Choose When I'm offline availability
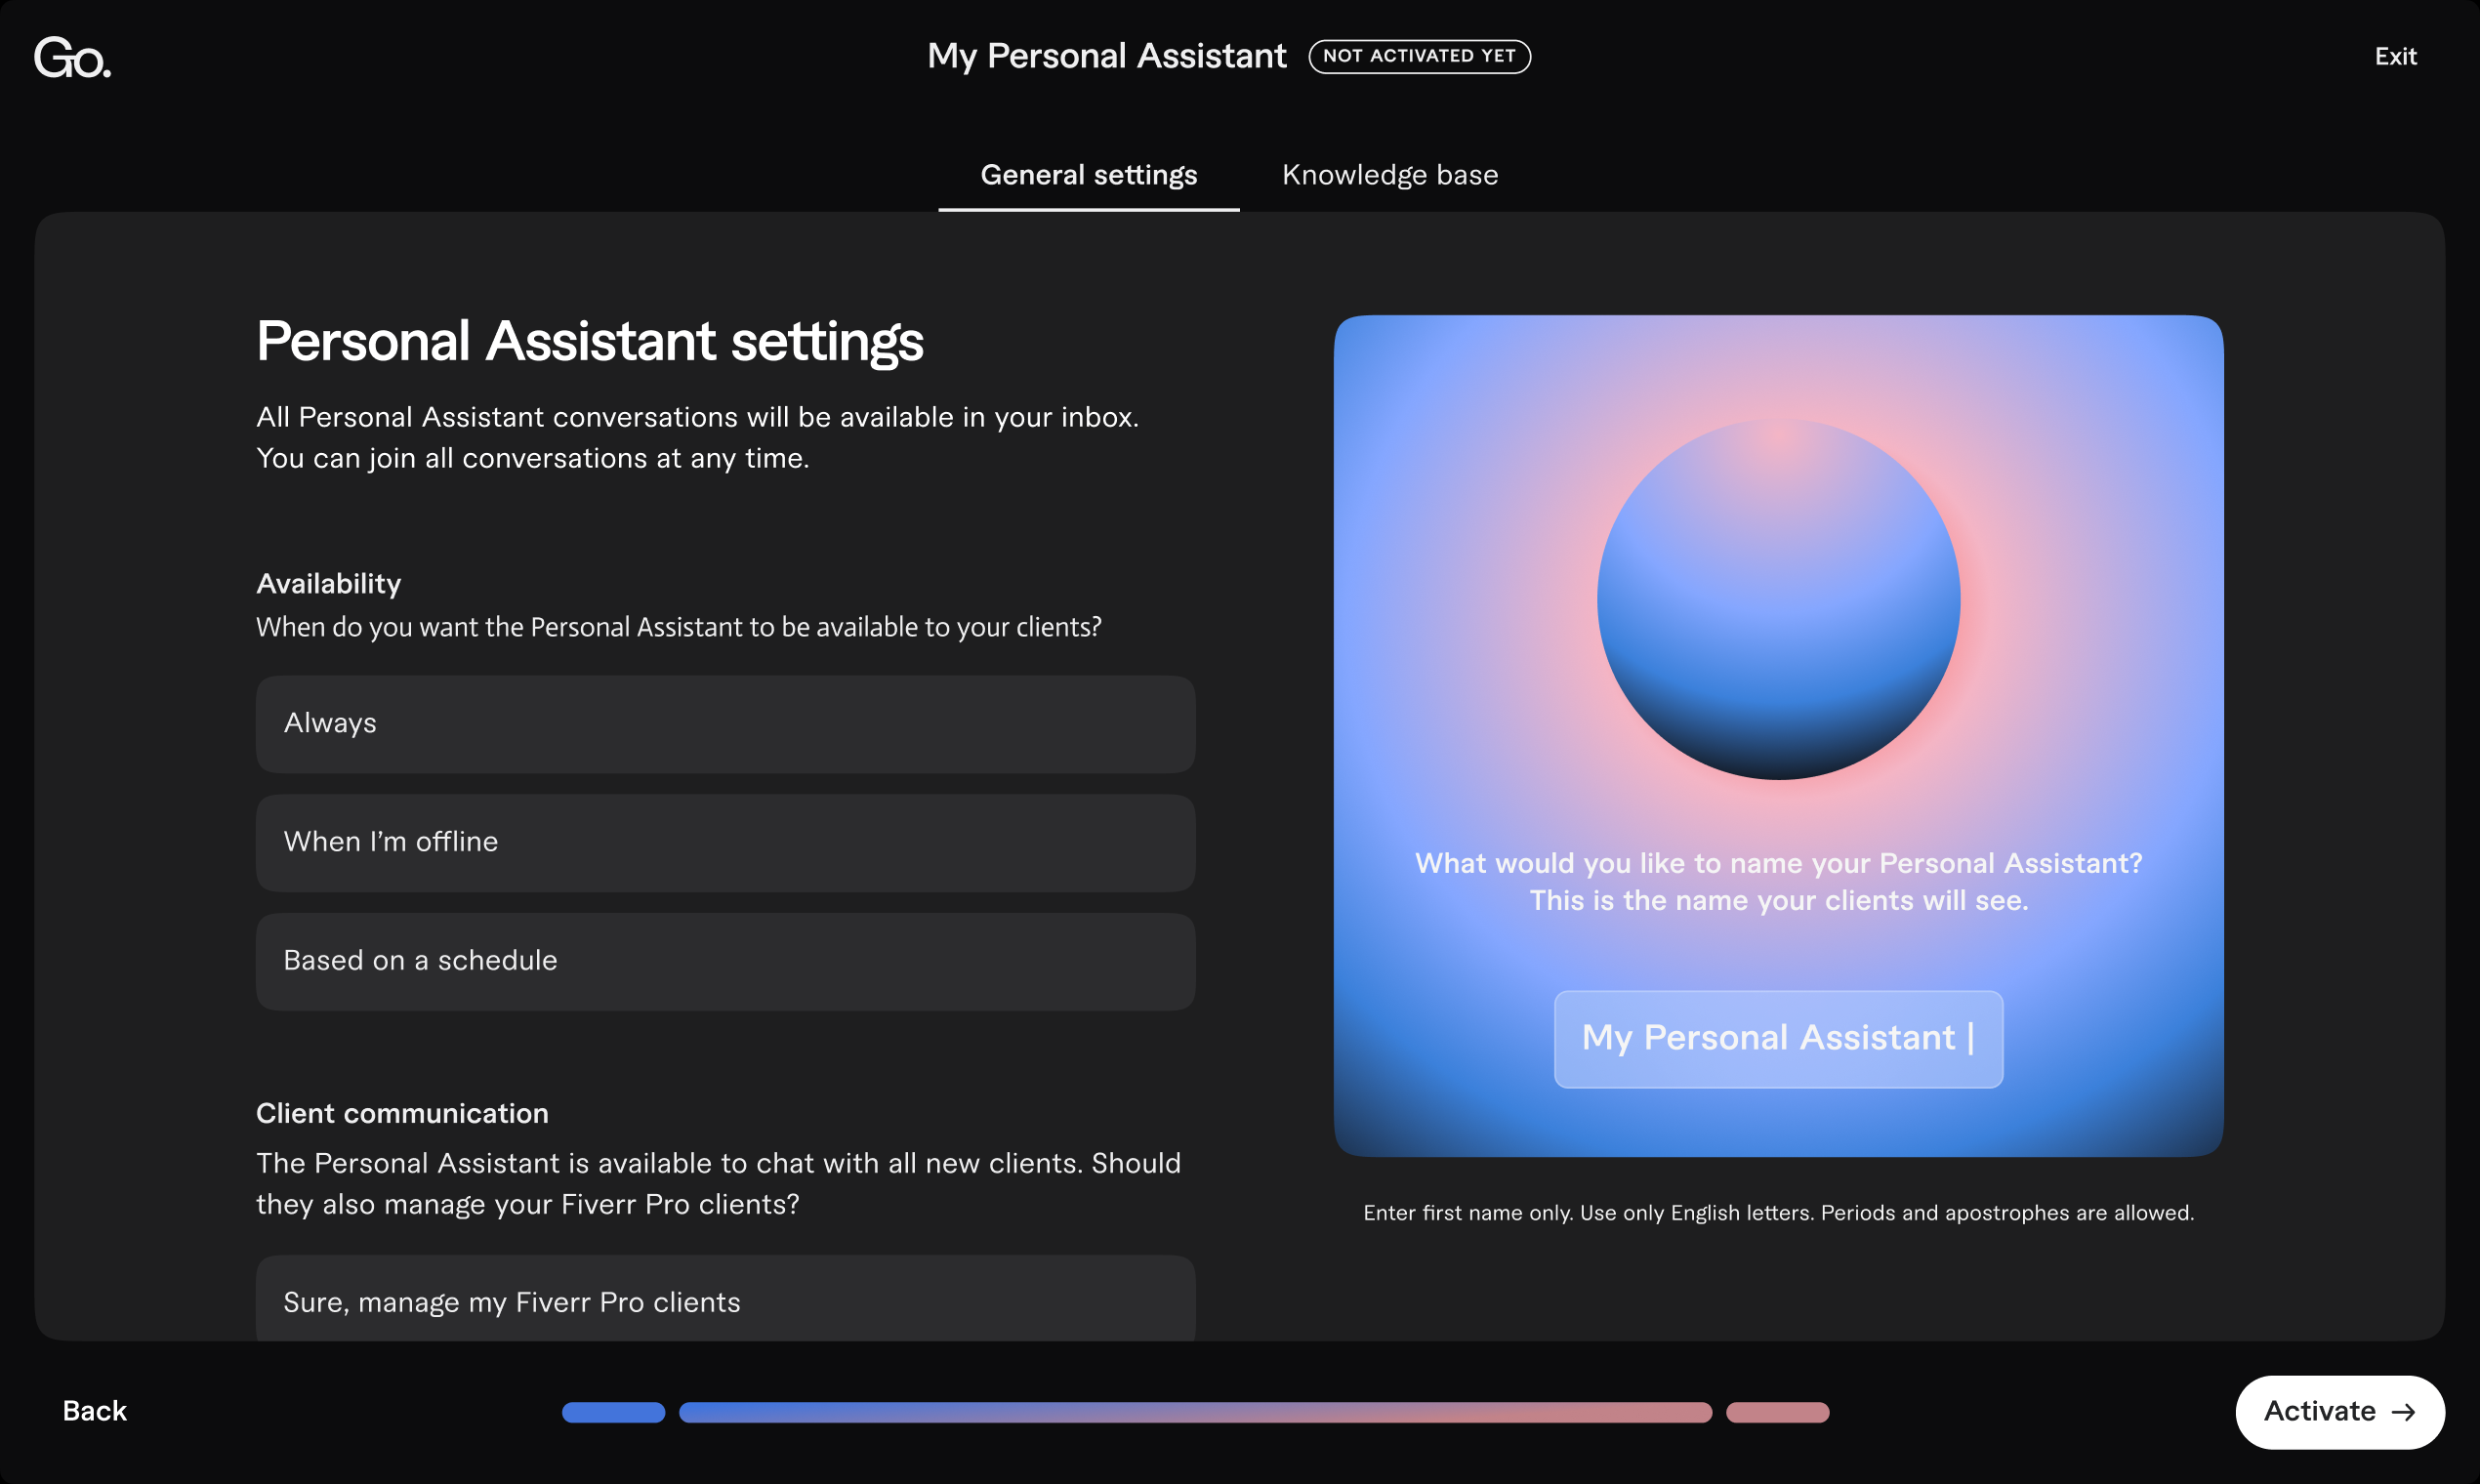The image size is (2480, 1484). click(x=725, y=842)
